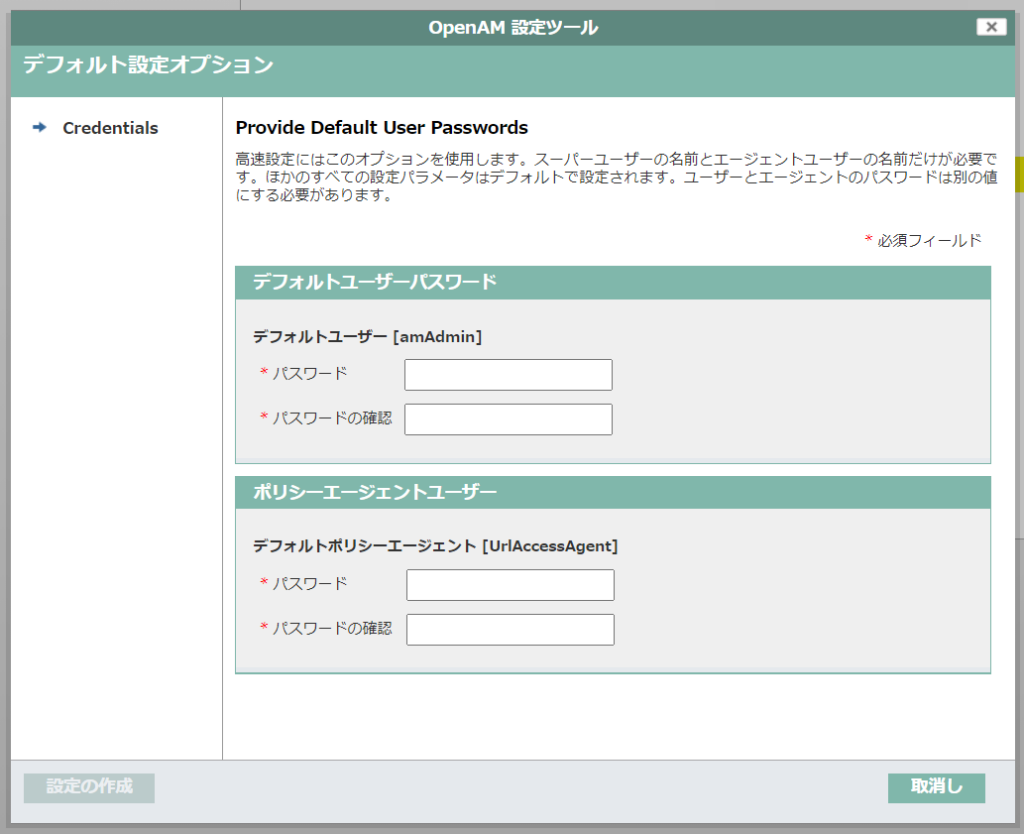This screenshot has width=1024, height=834.
Task: Focus the UrlAccessAgent パスワード field
Action: pyautogui.click(x=510, y=585)
